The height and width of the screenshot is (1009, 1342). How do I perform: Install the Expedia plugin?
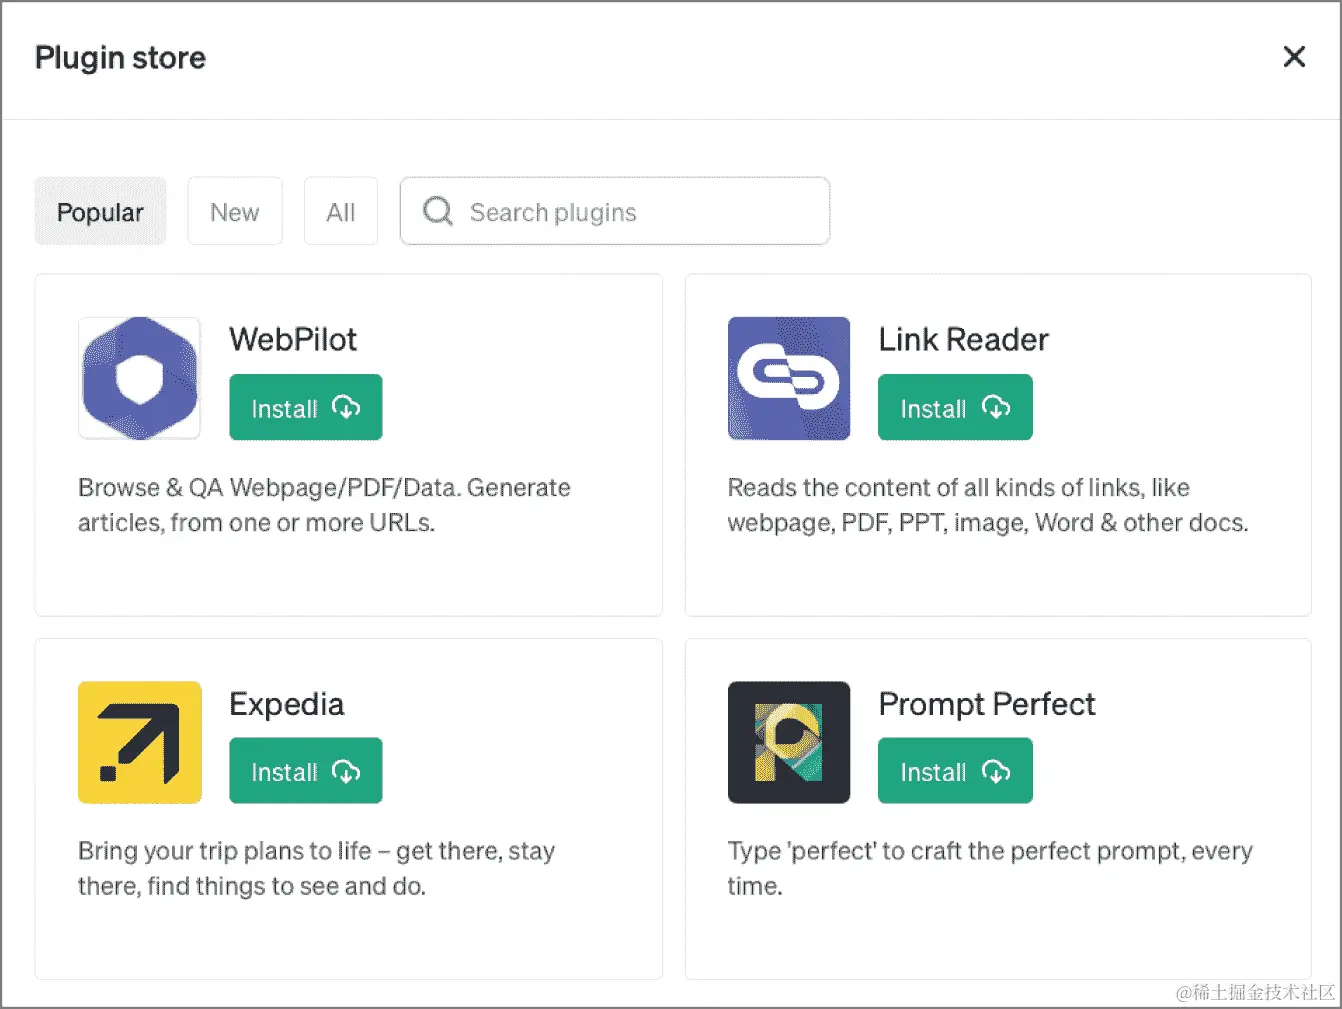point(306,771)
